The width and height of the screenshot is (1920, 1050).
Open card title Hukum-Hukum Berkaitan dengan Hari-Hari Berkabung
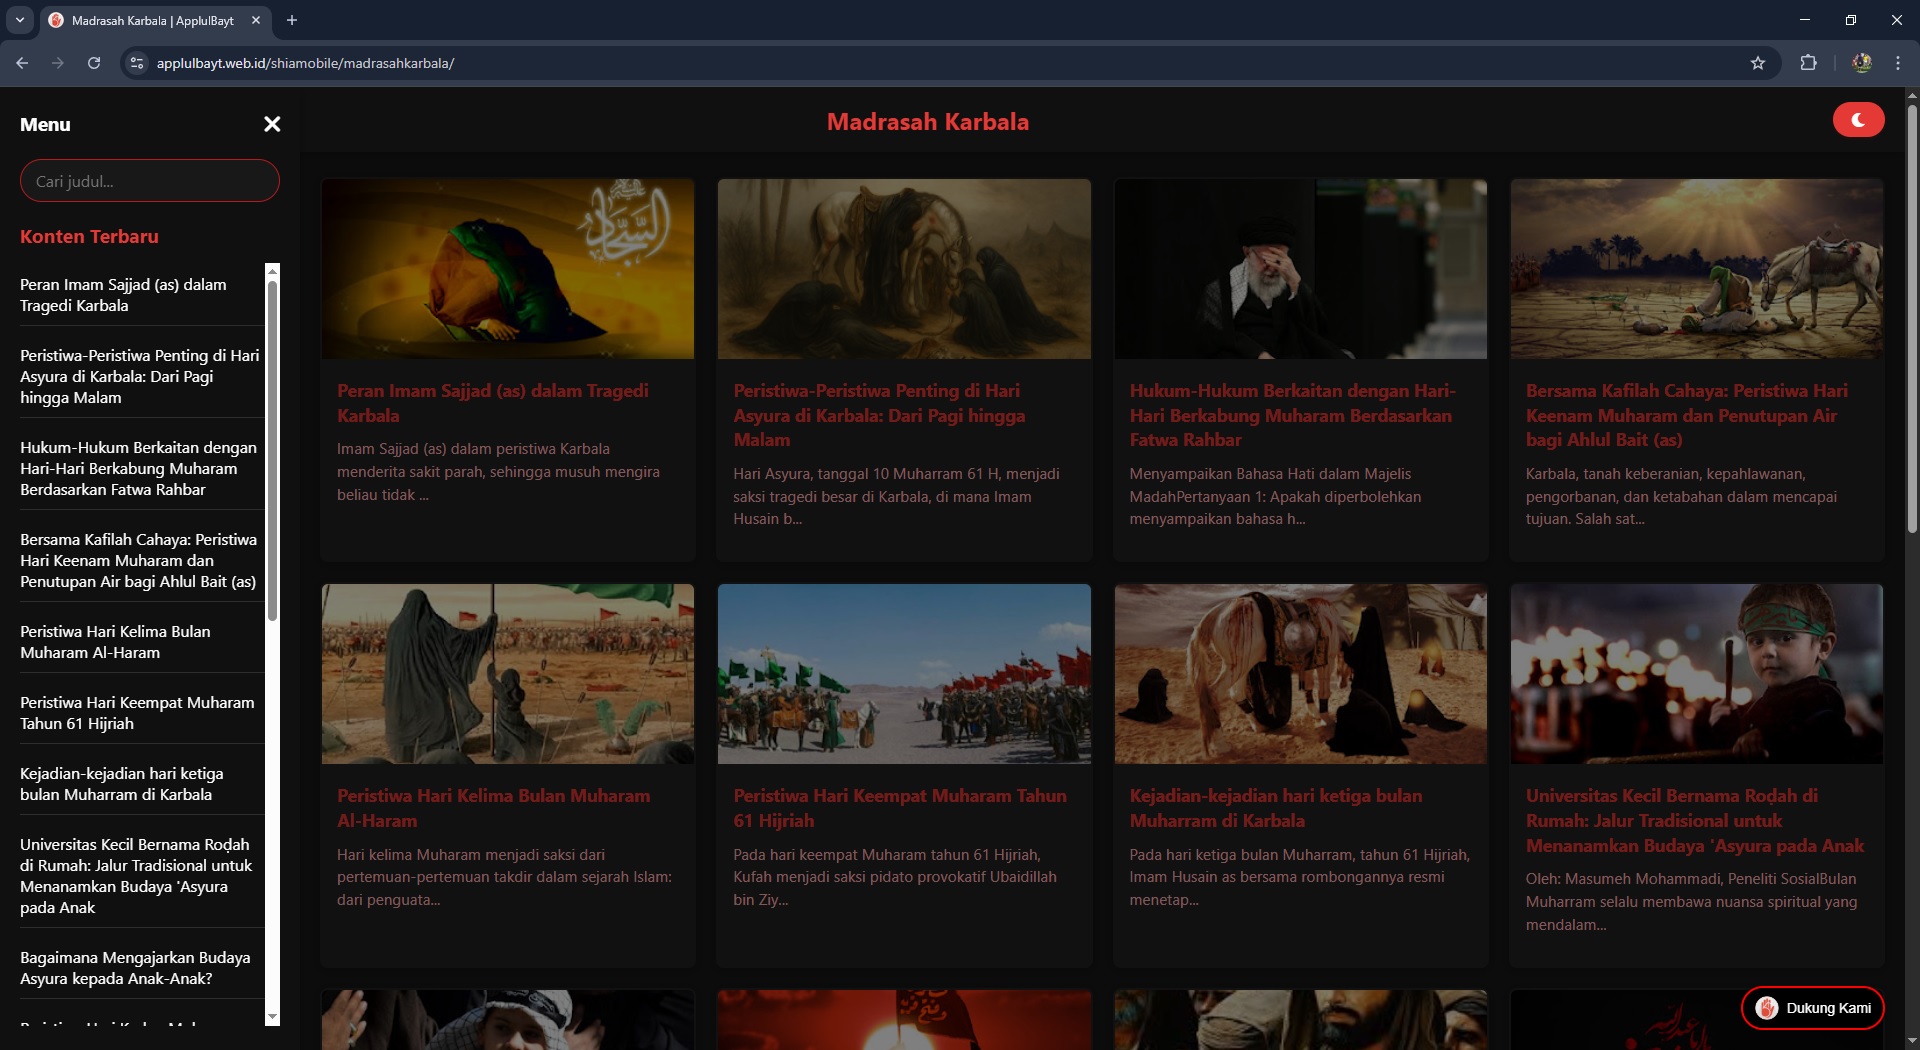point(1293,415)
